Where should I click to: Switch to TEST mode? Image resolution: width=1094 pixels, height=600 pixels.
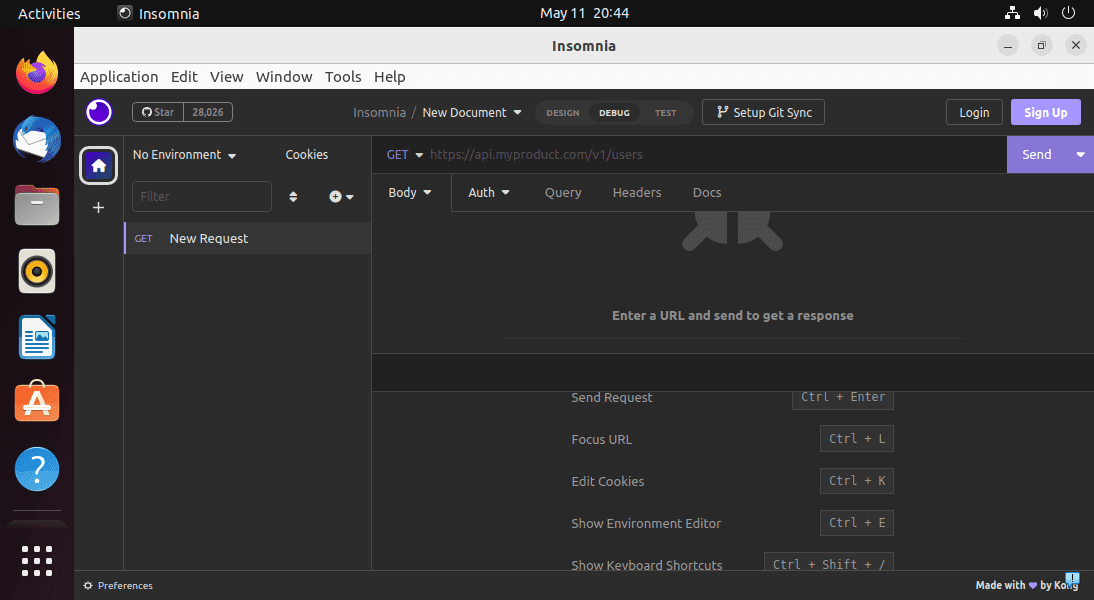click(665, 112)
